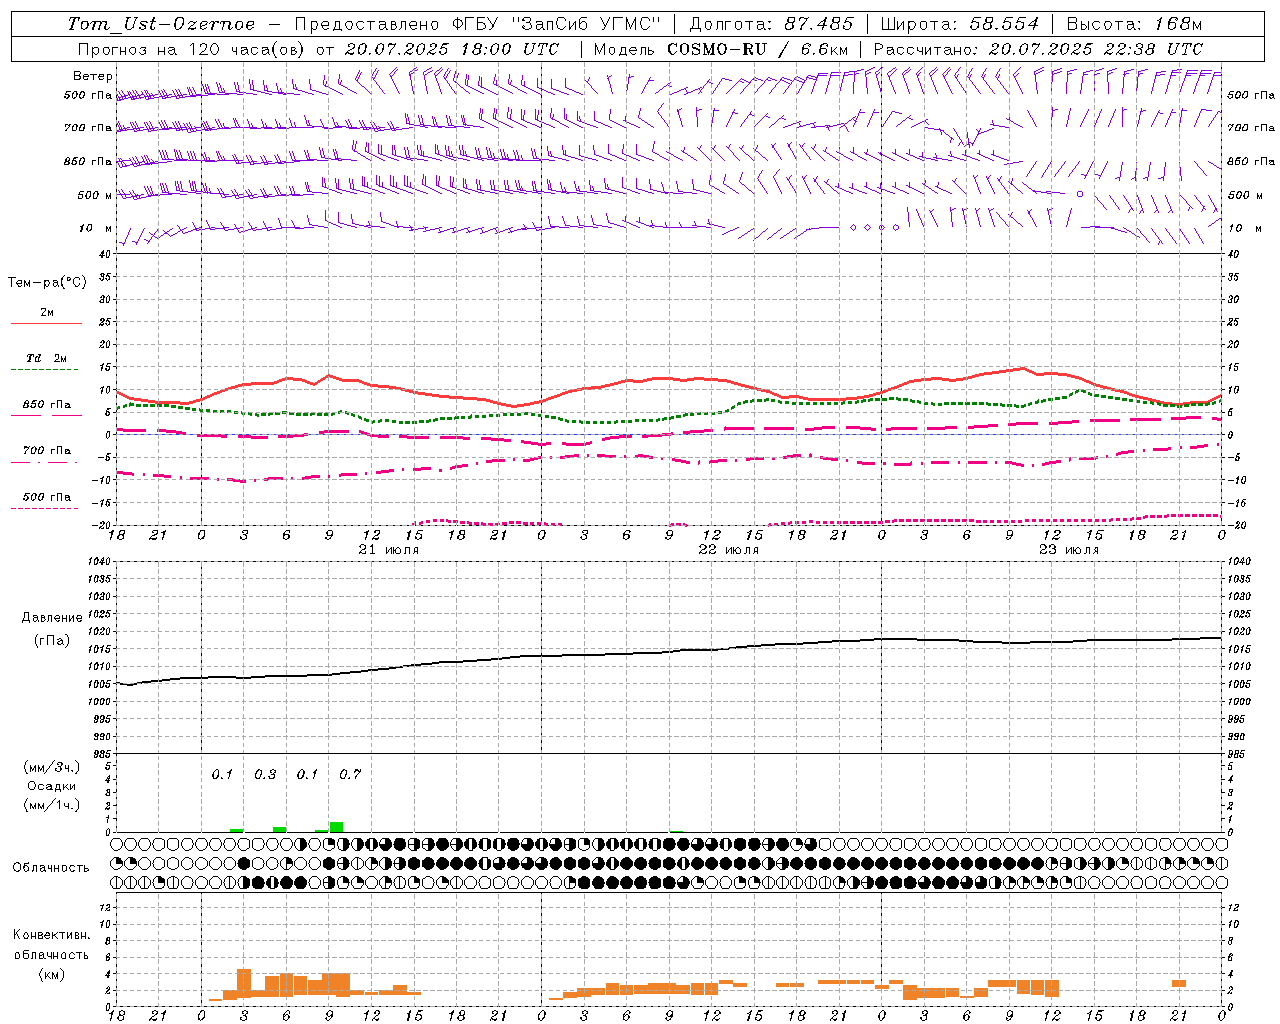Click the station title Tom_Ust-Ozernoe
Screen dimensions: 1280x1024
(161, 24)
